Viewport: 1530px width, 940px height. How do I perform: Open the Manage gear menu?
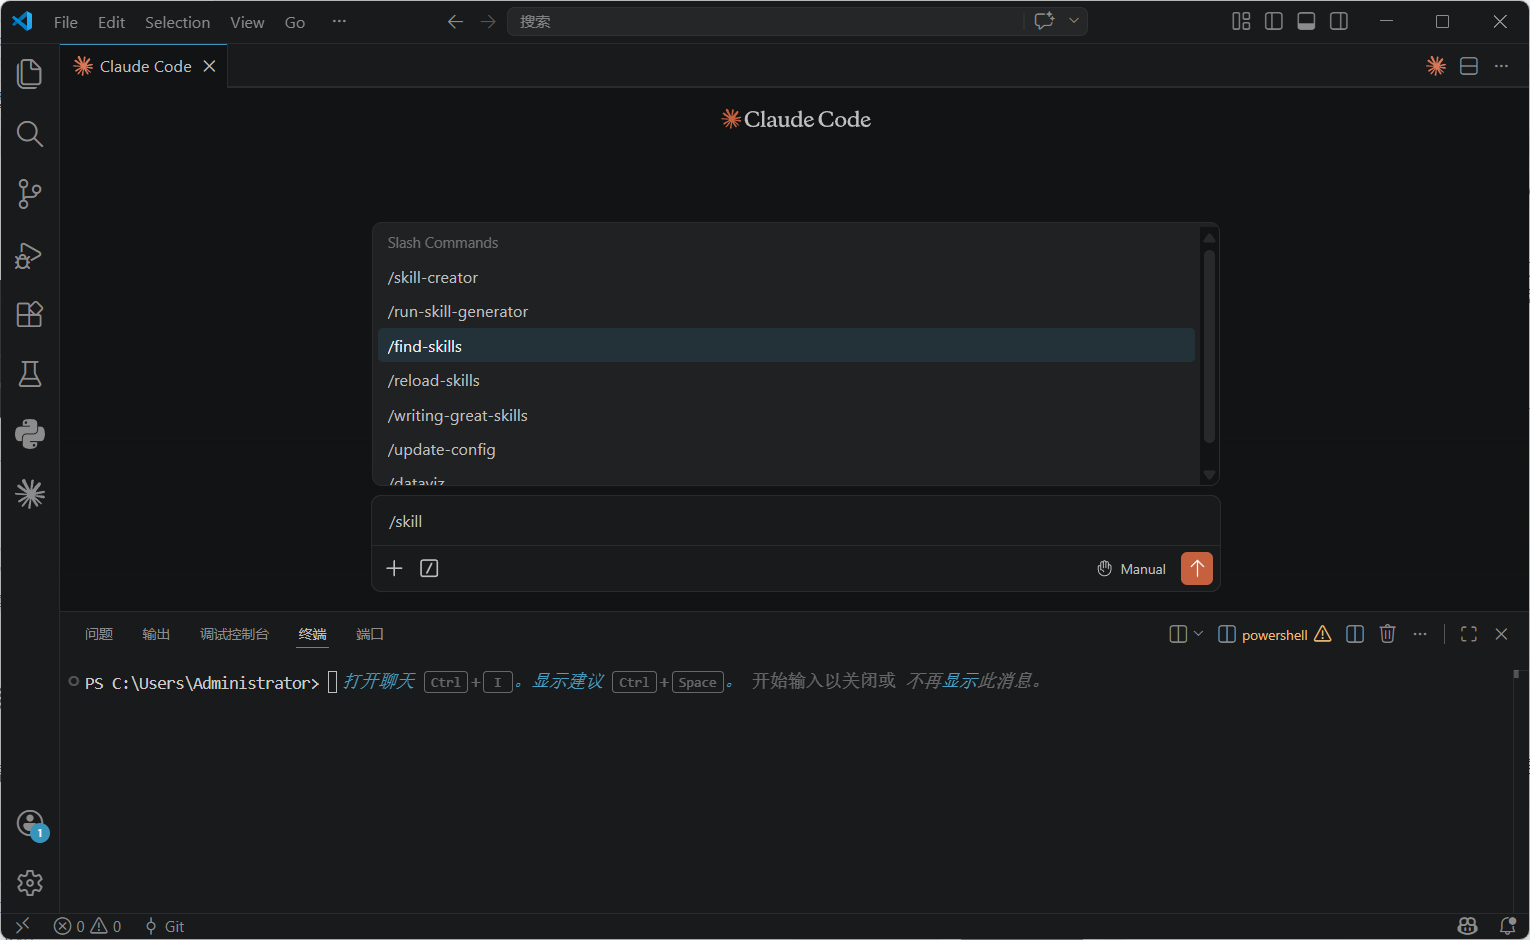pos(30,883)
